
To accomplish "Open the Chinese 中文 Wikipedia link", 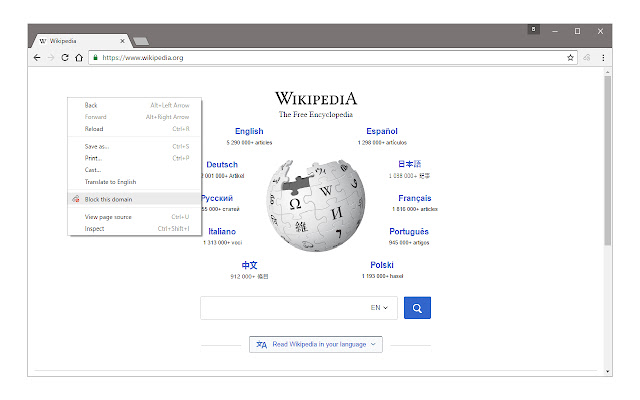I will click(249, 265).
